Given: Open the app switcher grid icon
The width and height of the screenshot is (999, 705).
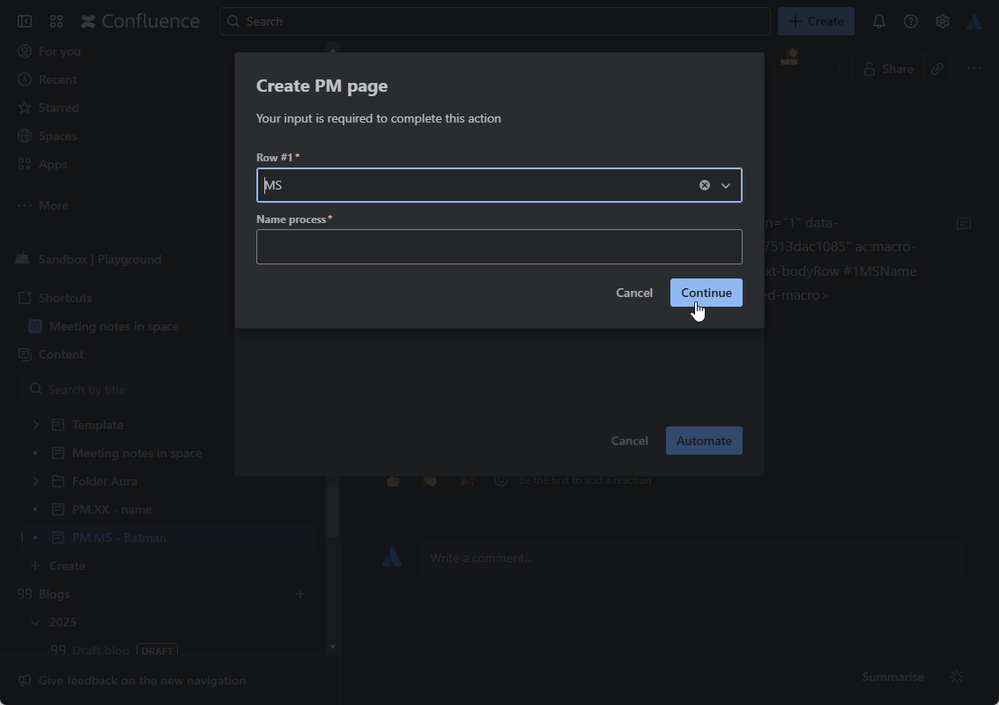Looking at the screenshot, I should coord(56,21).
